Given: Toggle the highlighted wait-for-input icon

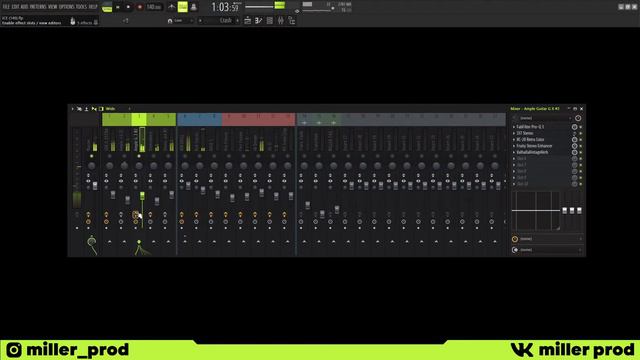Looking at the screenshot, I should tap(182, 7).
